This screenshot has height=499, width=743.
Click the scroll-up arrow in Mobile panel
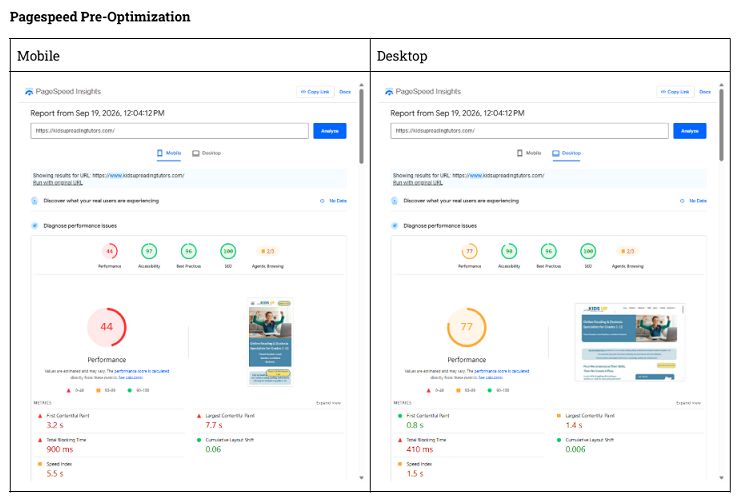click(361, 85)
